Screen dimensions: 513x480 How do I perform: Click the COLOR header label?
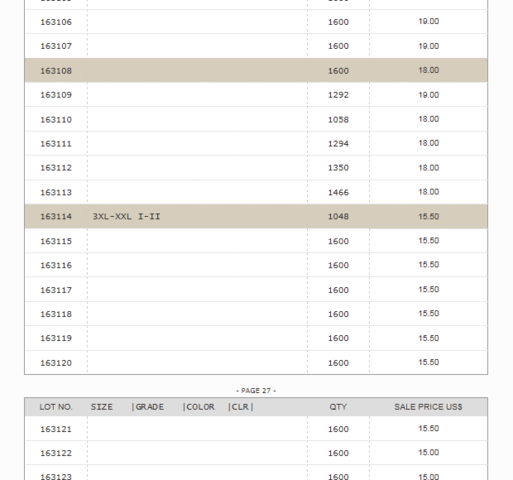pyautogui.click(x=200, y=407)
